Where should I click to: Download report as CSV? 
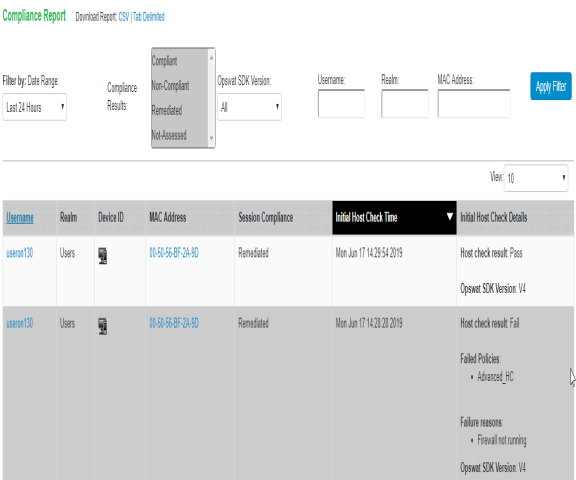click(x=124, y=17)
